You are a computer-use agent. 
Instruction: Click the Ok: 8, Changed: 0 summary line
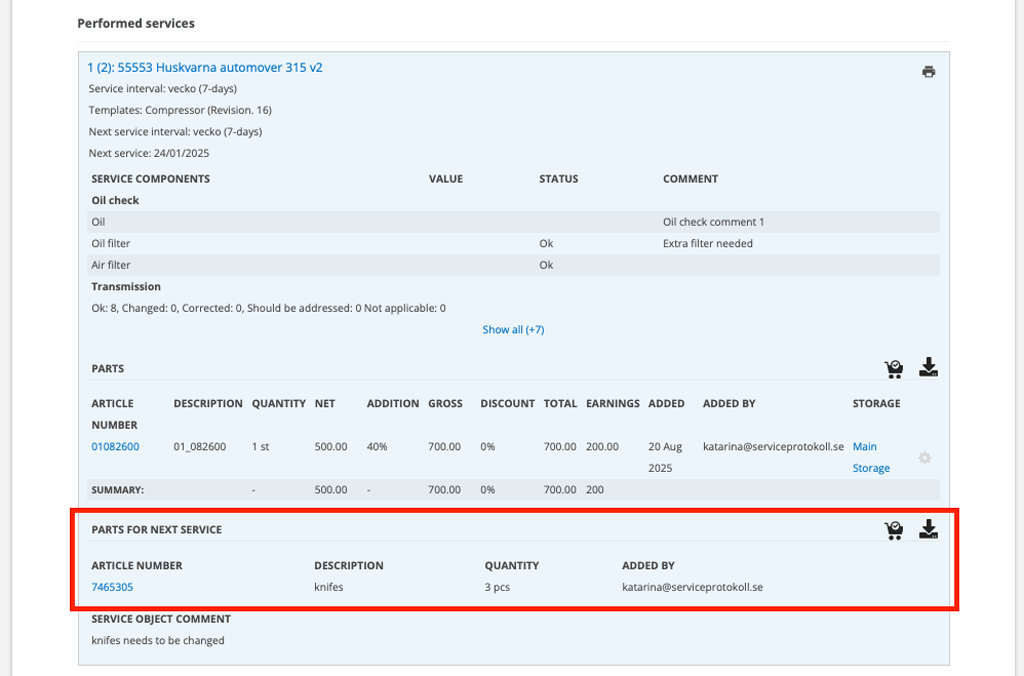pos(268,308)
